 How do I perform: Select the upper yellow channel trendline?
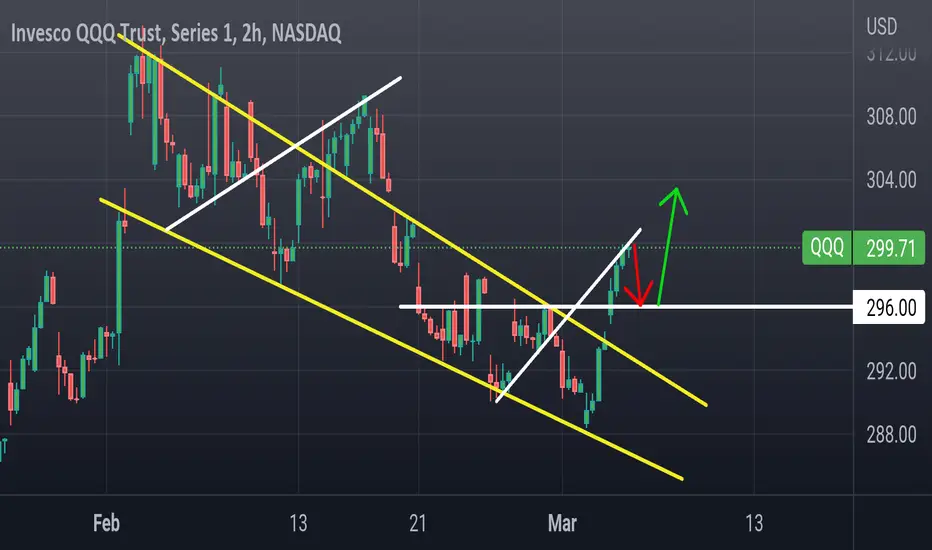(x=412, y=221)
